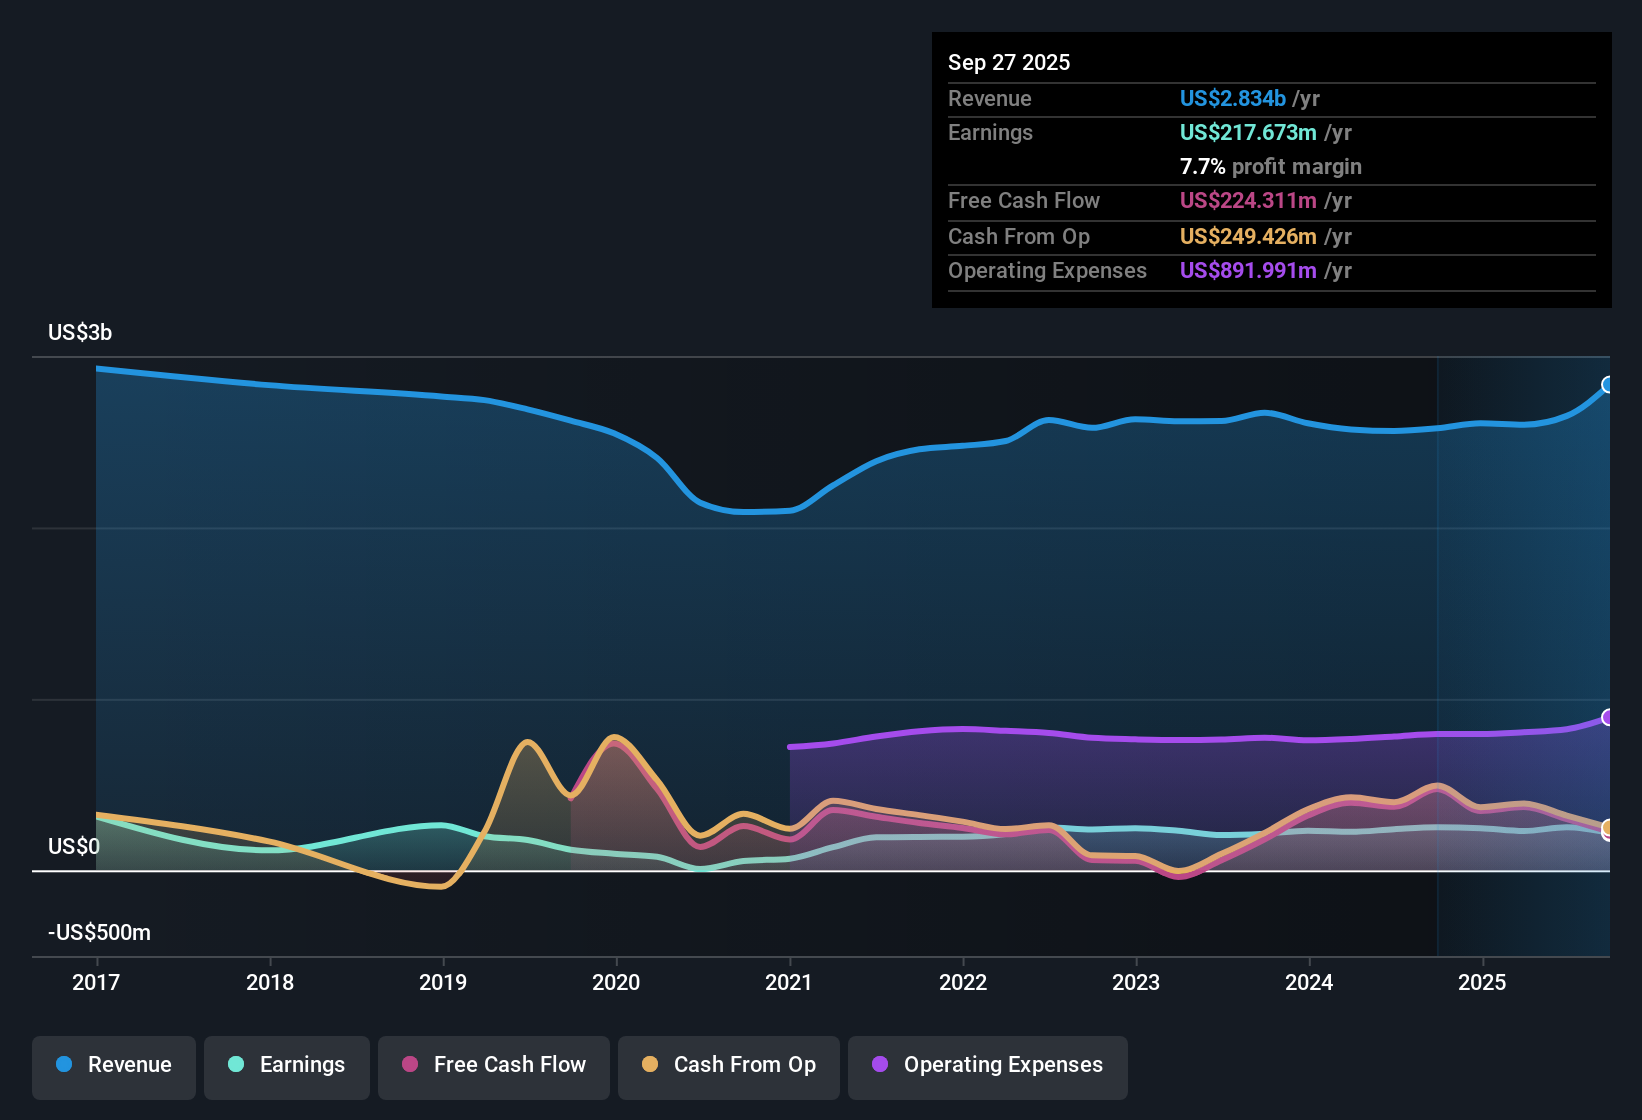Expand the Earnings breakdown row

tap(990, 132)
